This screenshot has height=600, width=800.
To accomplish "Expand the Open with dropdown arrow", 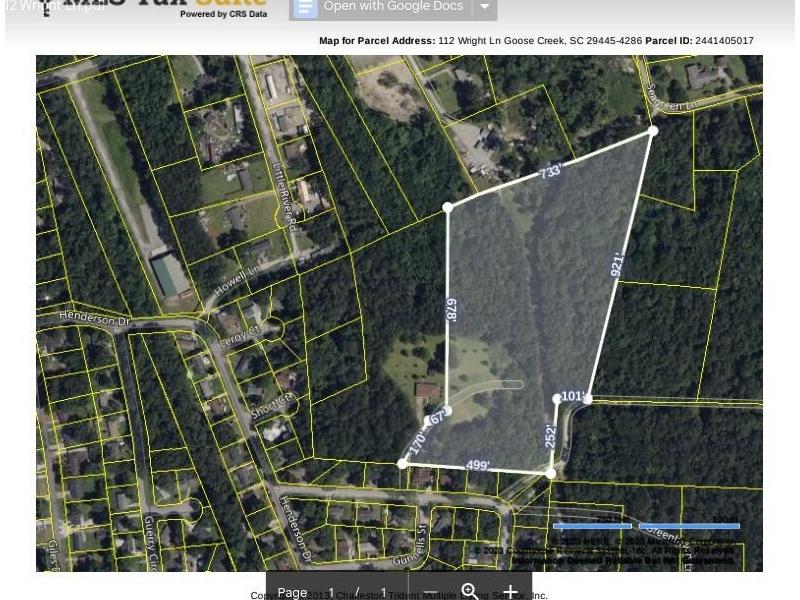I will (x=485, y=7).
